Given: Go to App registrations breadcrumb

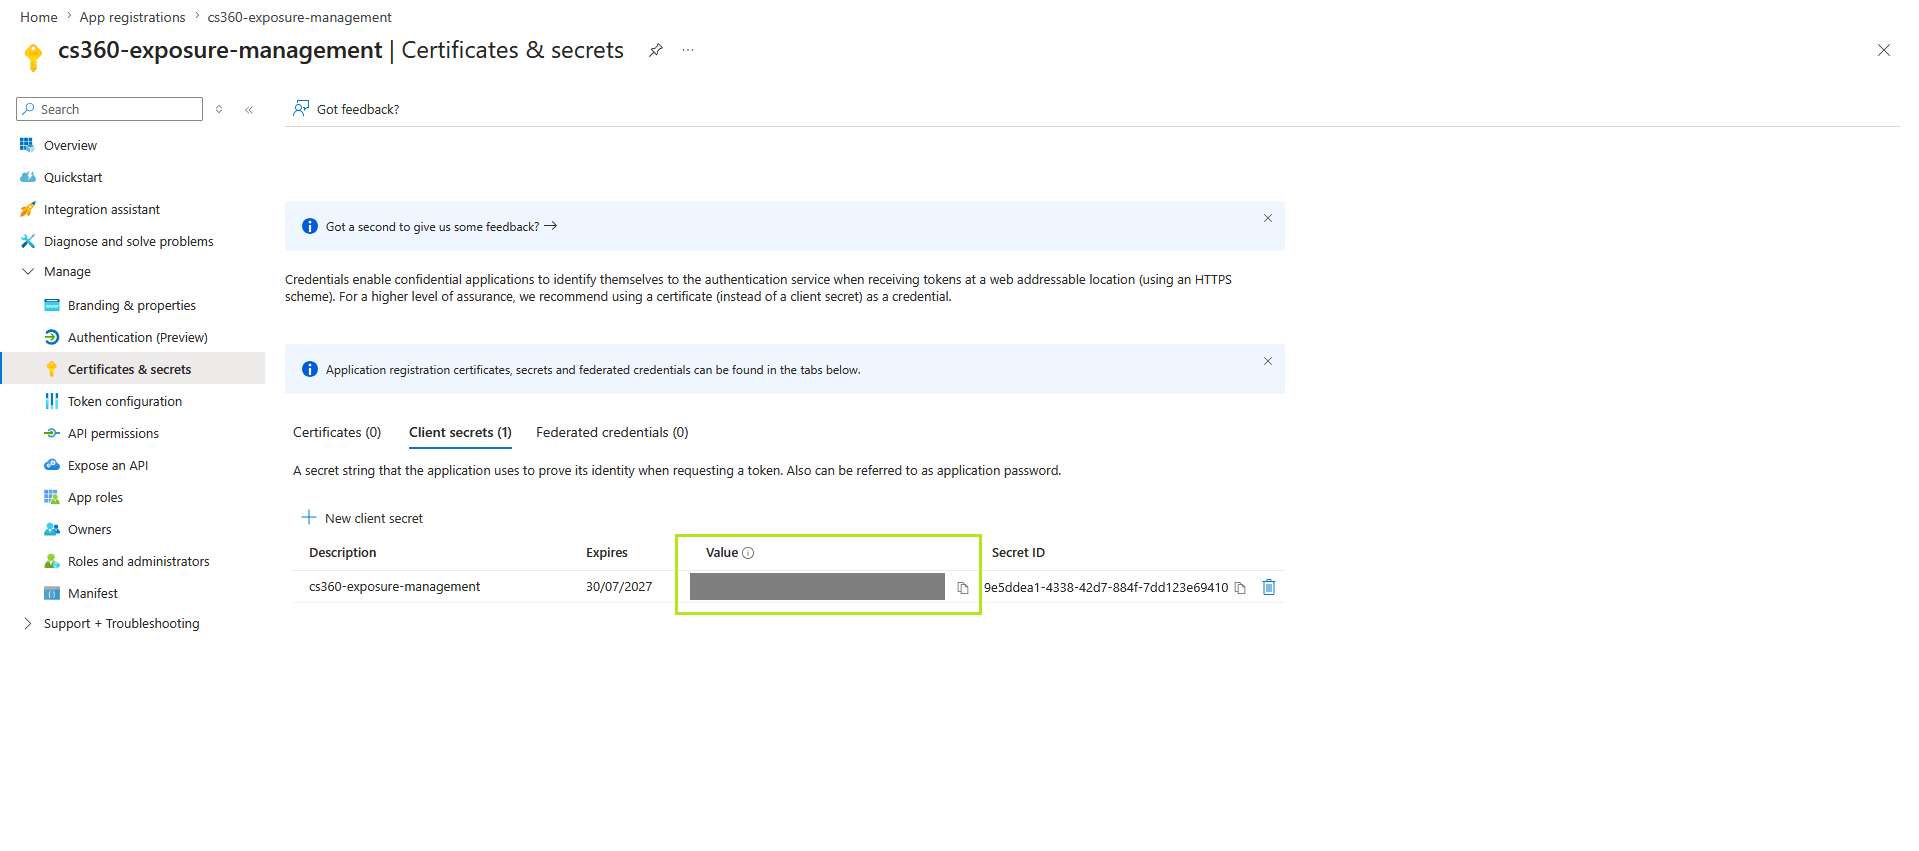Looking at the screenshot, I should click(x=133, y=17).
